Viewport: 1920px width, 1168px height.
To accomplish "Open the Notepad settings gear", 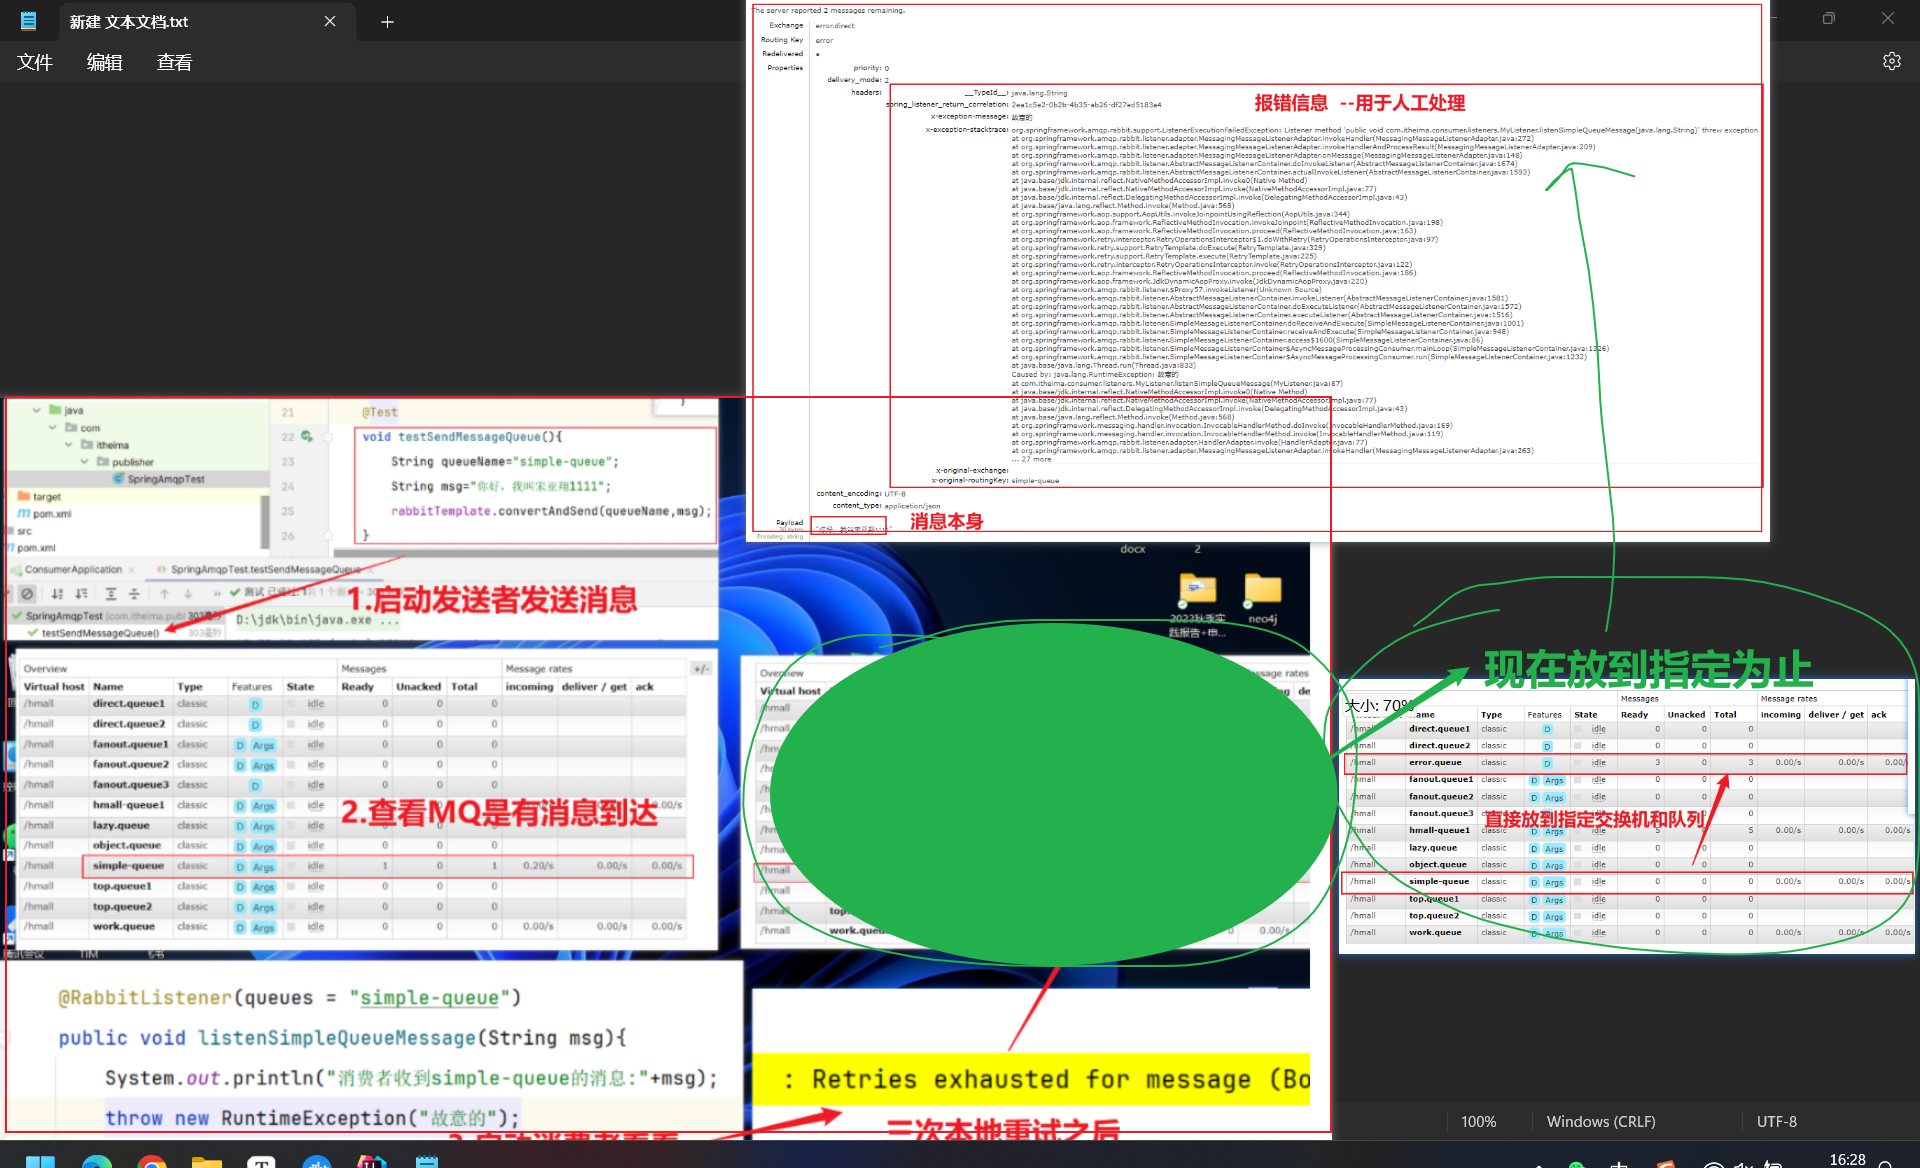I will point(1891,61).
